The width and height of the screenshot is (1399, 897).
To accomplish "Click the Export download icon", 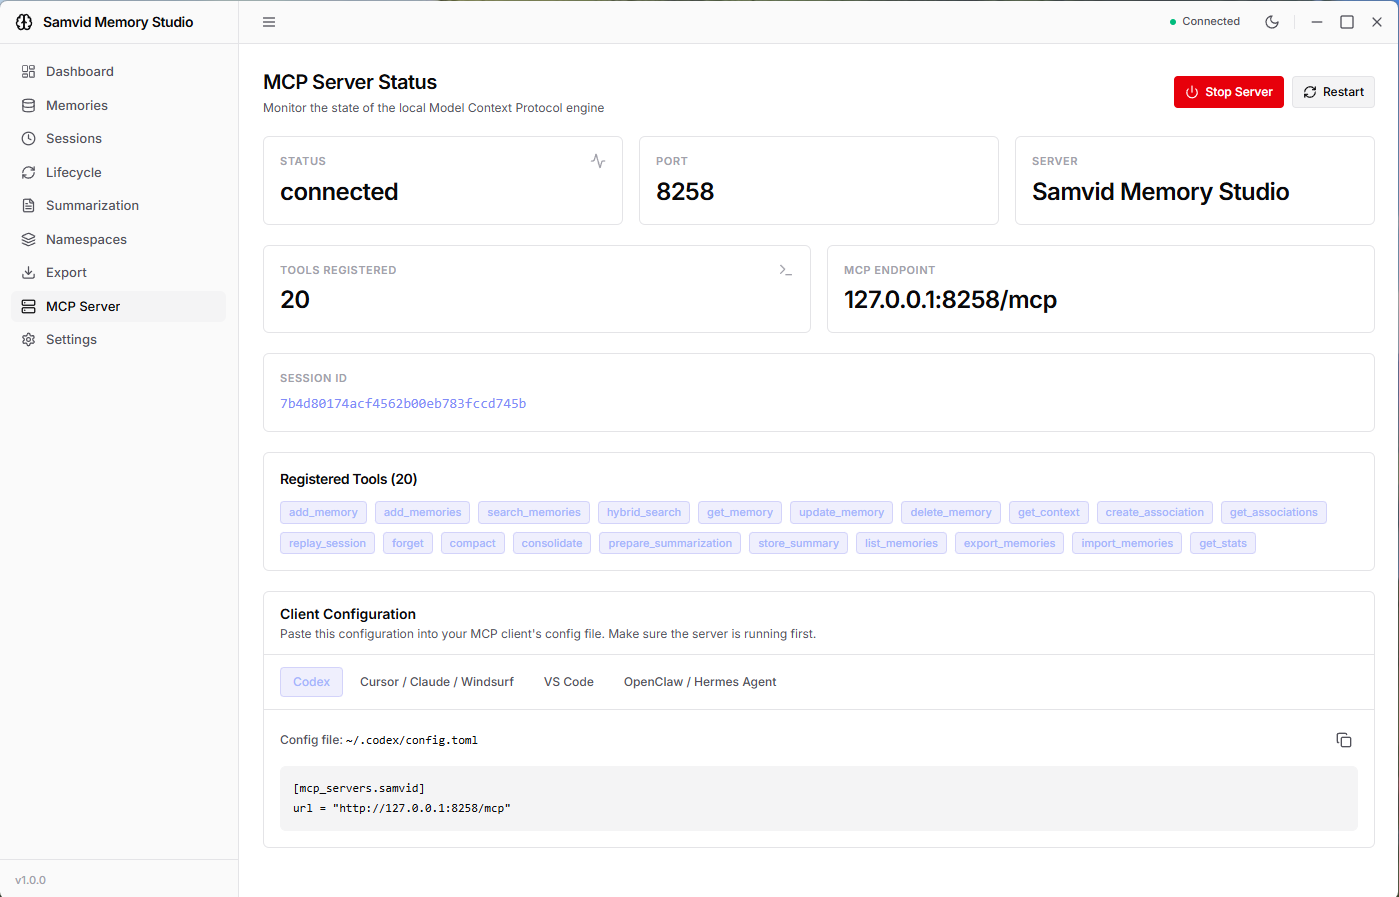I will pos(28,273).
